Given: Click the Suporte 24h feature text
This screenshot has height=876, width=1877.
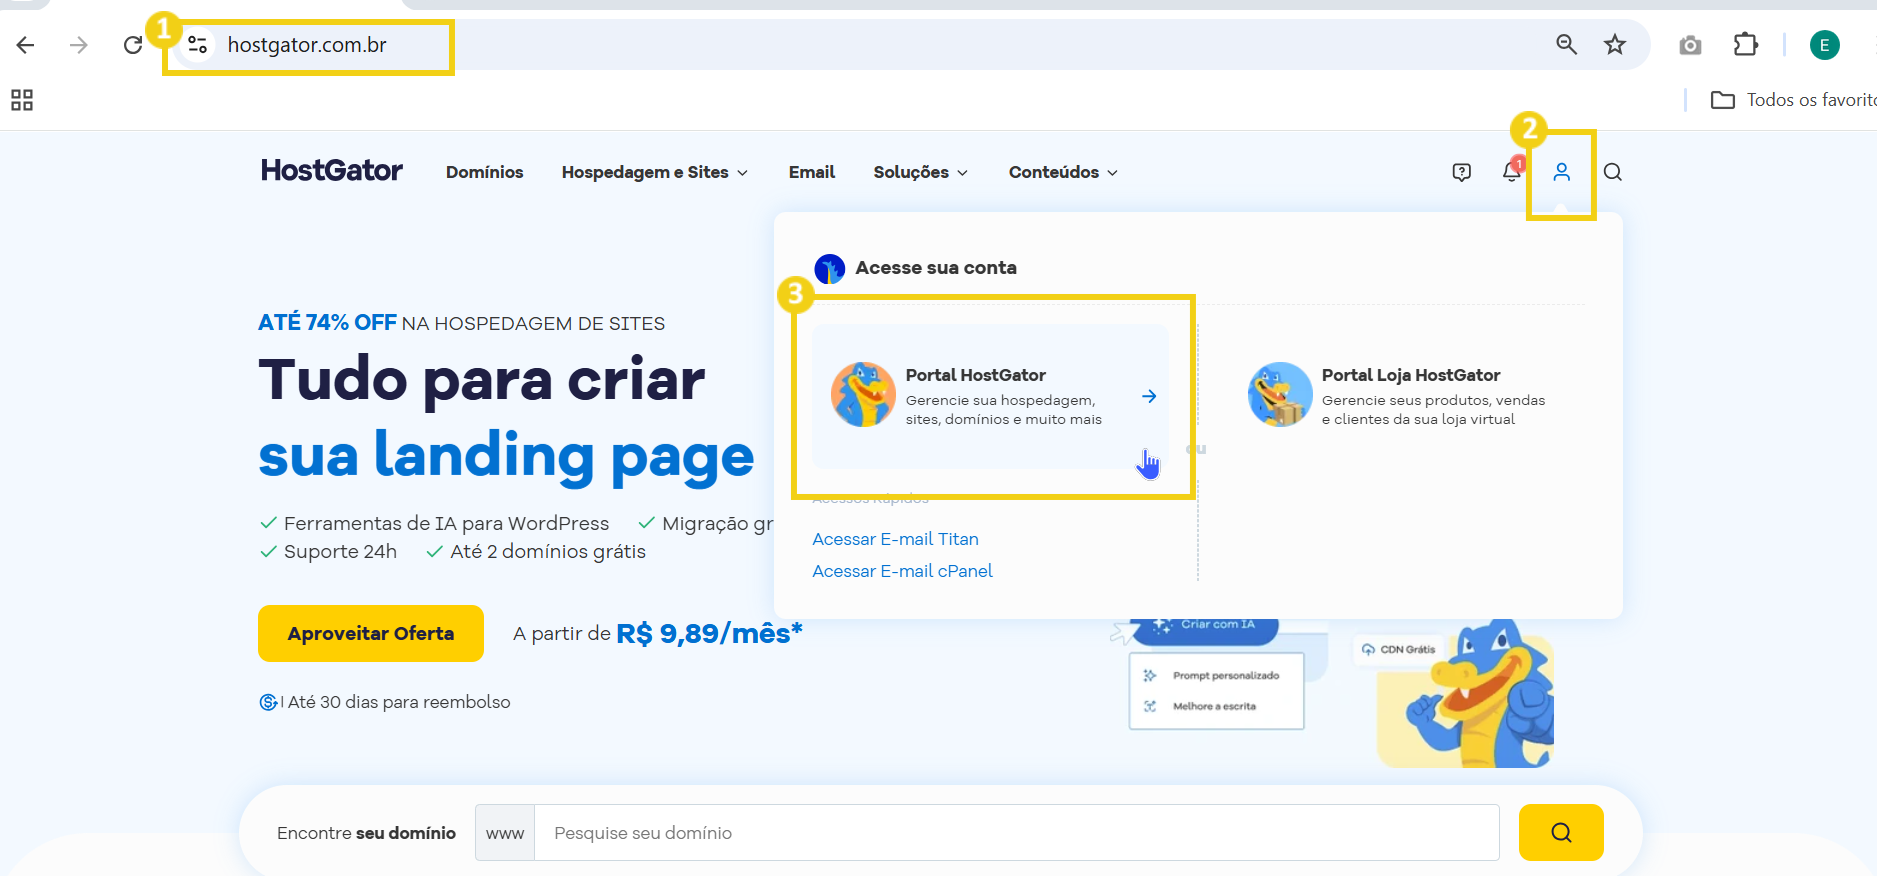Looking at the screenshot, I should [340, 552].
